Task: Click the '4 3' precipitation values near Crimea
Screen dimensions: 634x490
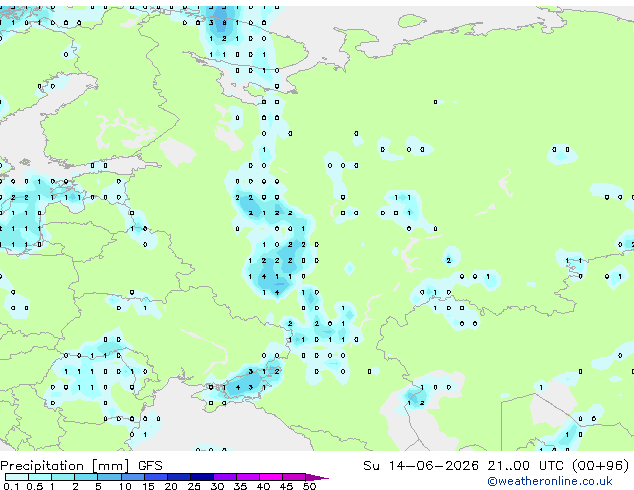Action: point(244,387)
